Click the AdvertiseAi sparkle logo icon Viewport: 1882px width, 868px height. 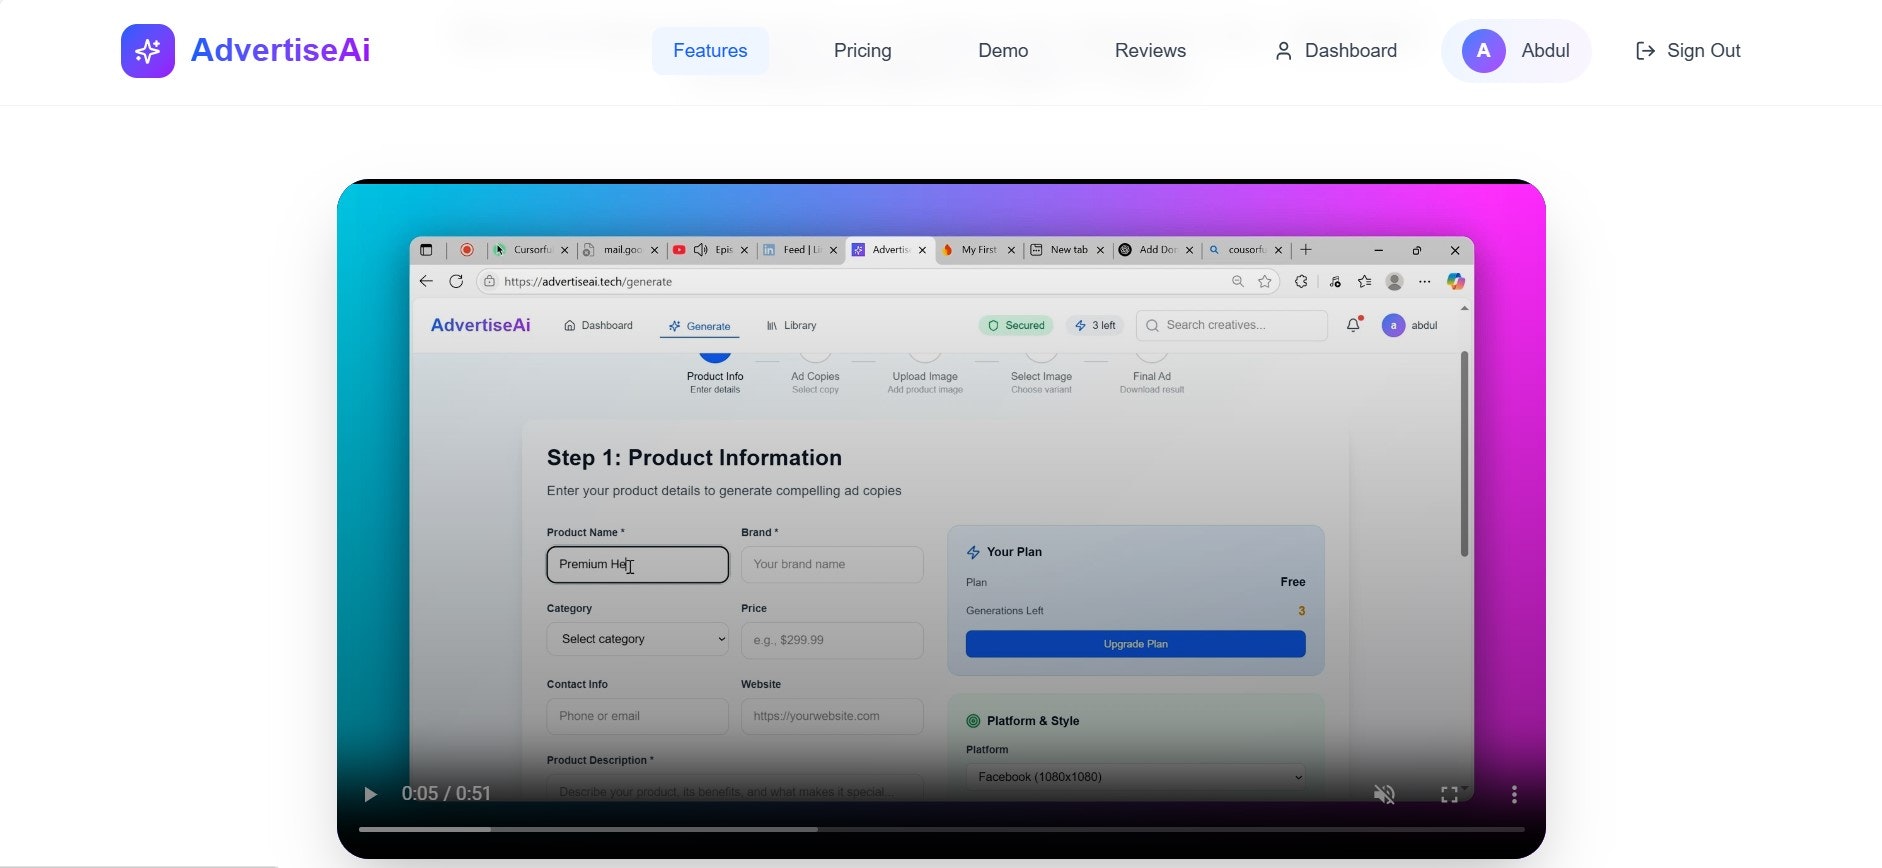coord(148,51)
